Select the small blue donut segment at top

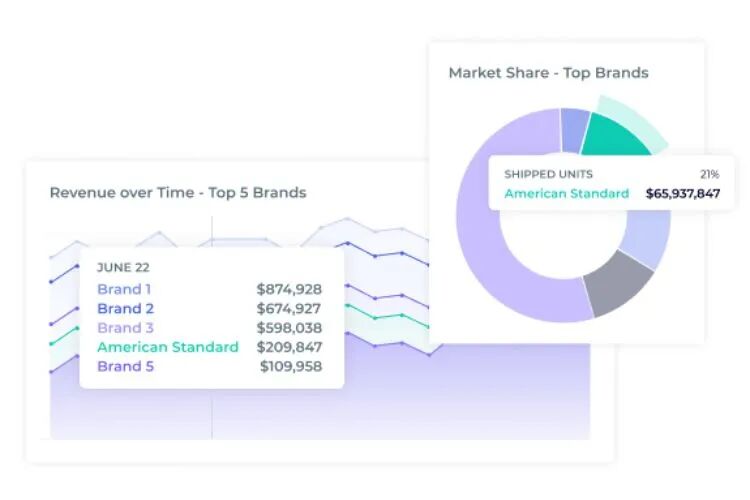pos(575,130)
